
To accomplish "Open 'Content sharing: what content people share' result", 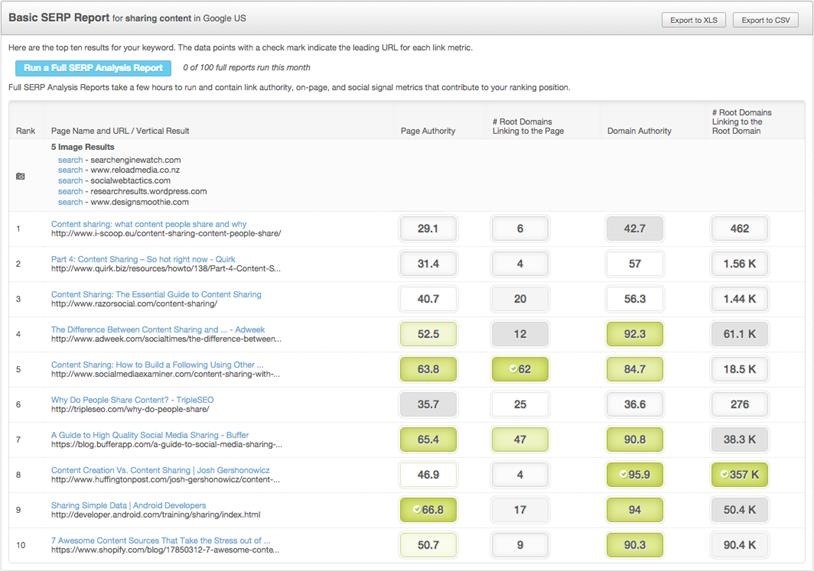I will coord(149,224).
